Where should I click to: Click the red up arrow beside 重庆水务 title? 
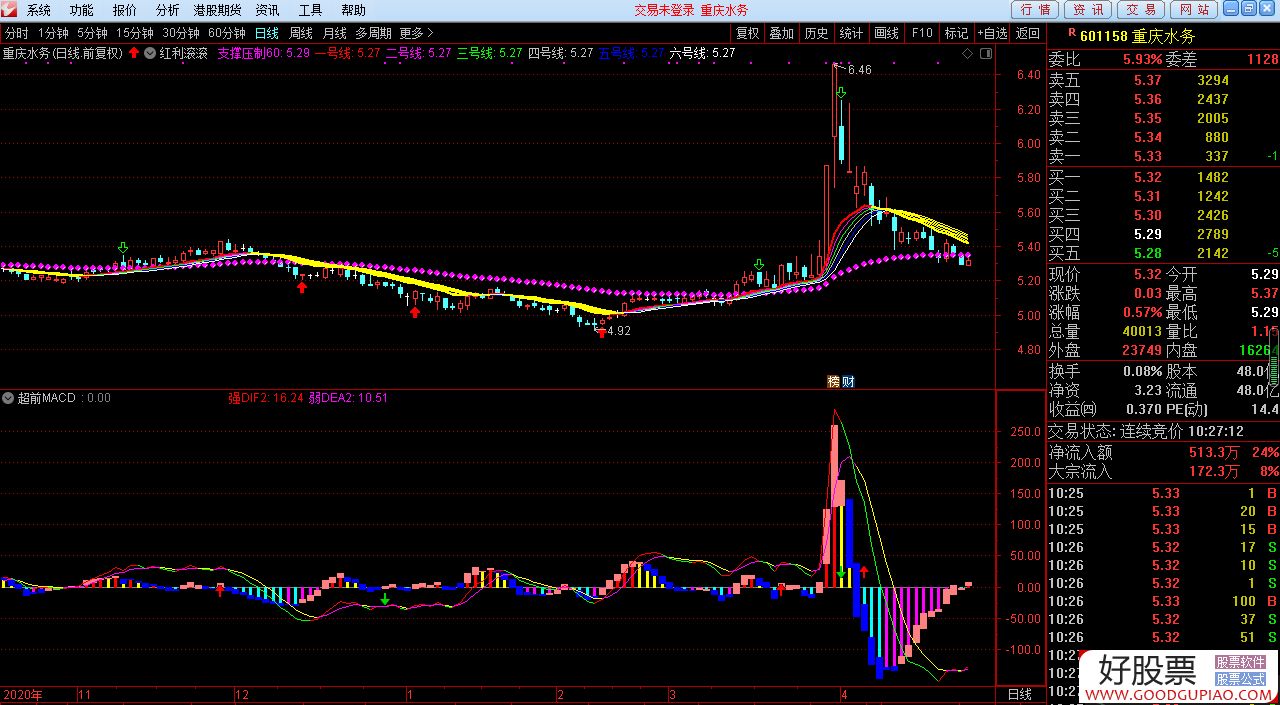click(133, 53)
